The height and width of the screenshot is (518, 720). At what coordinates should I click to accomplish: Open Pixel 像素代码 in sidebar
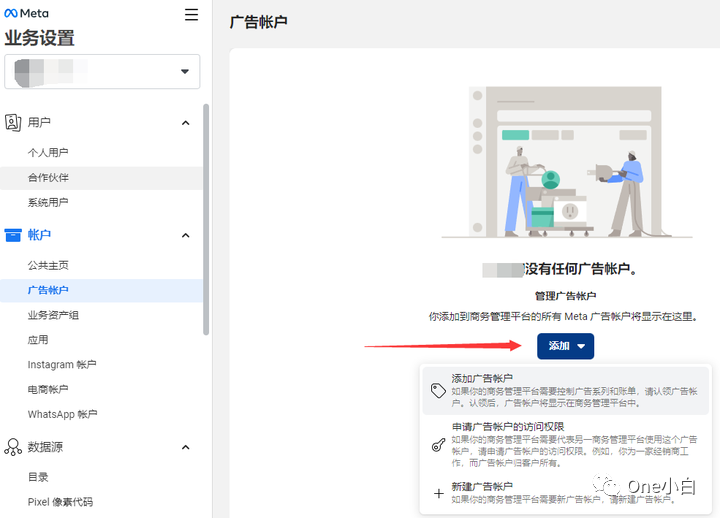point(101,502)
